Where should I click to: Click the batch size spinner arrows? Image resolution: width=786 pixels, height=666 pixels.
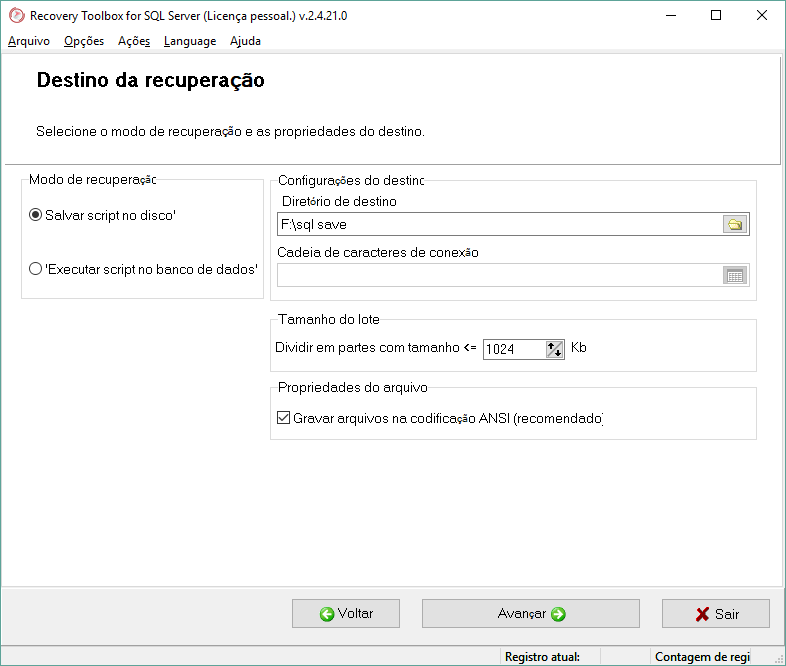point(554,349)
